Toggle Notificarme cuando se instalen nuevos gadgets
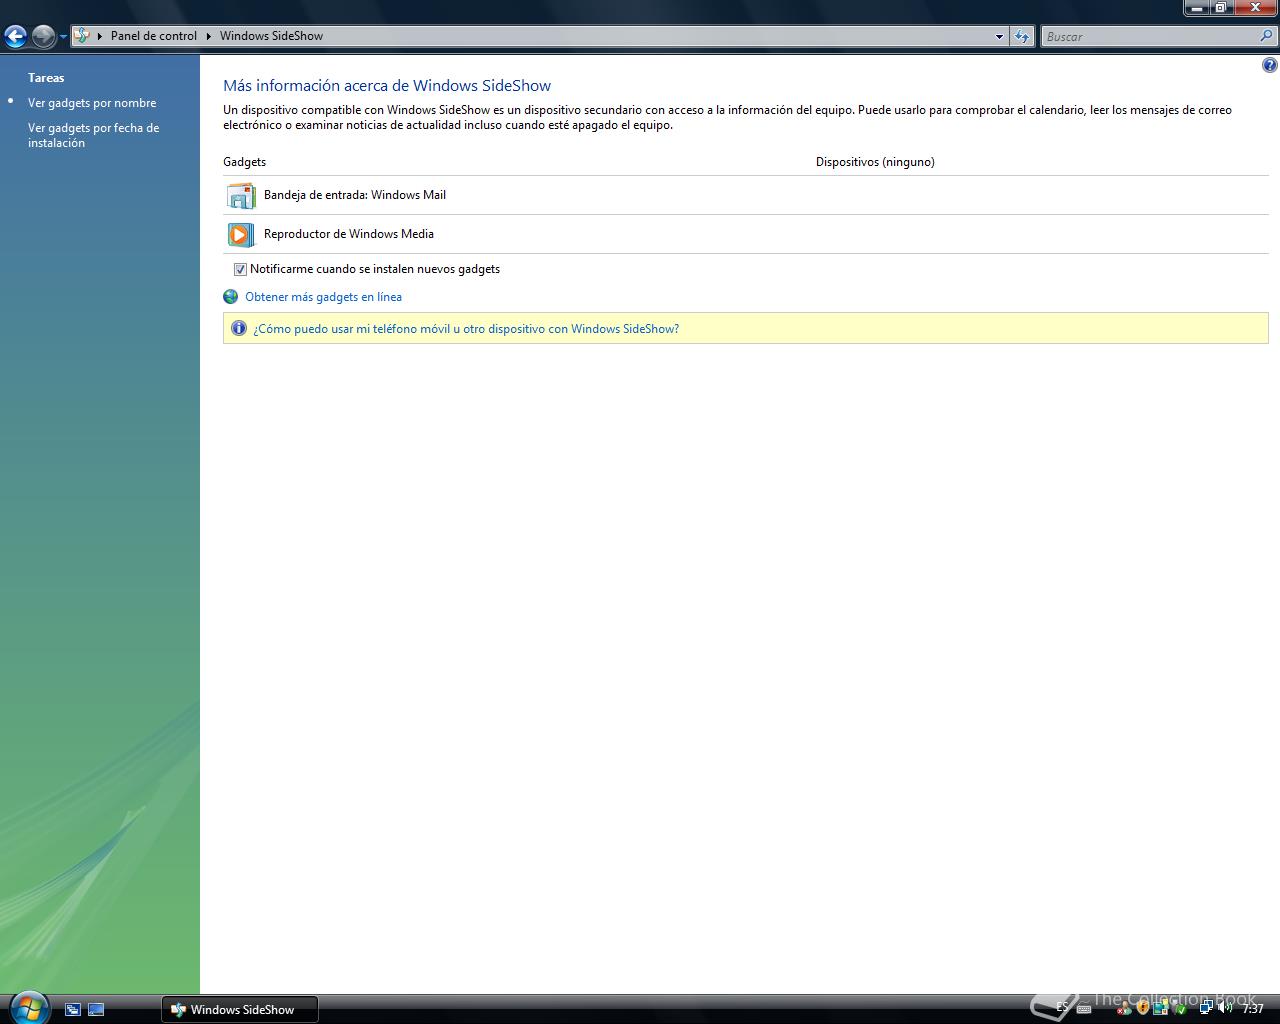1280x1024 pixels. tap(240, 269)
